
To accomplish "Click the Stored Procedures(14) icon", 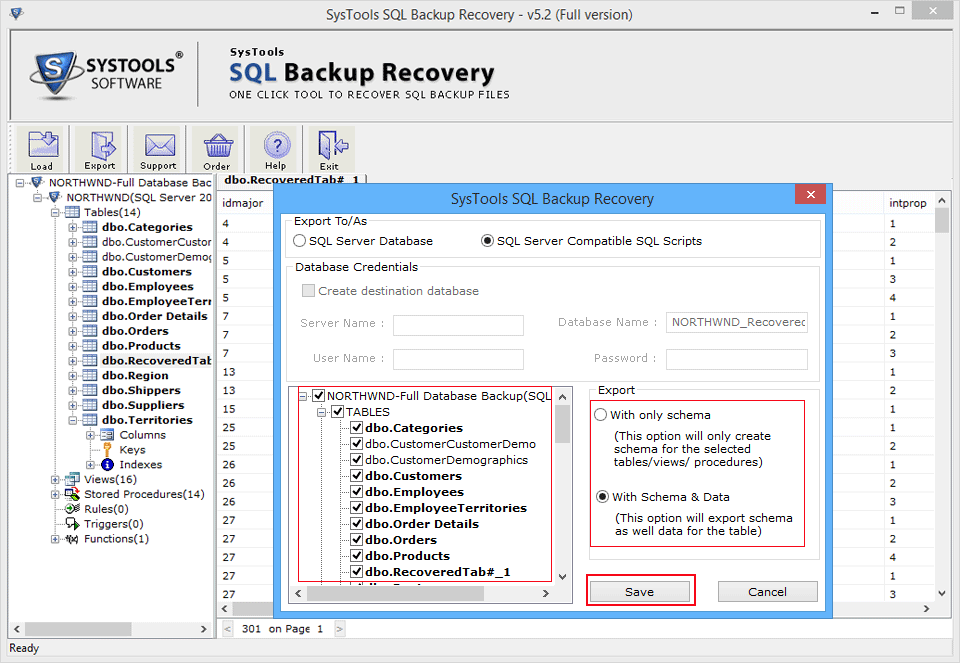I will pos(72,494).
